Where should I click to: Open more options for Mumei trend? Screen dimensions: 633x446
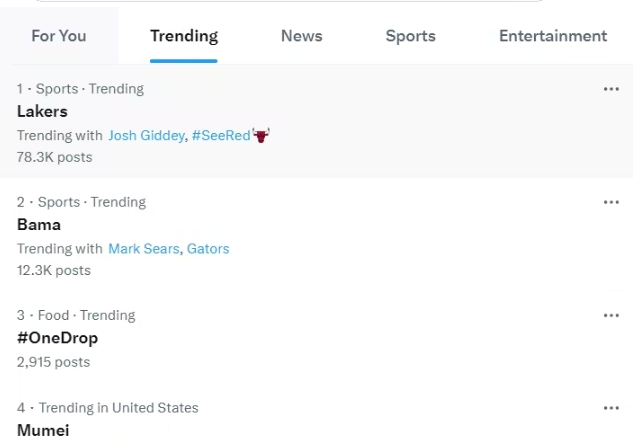611,408
